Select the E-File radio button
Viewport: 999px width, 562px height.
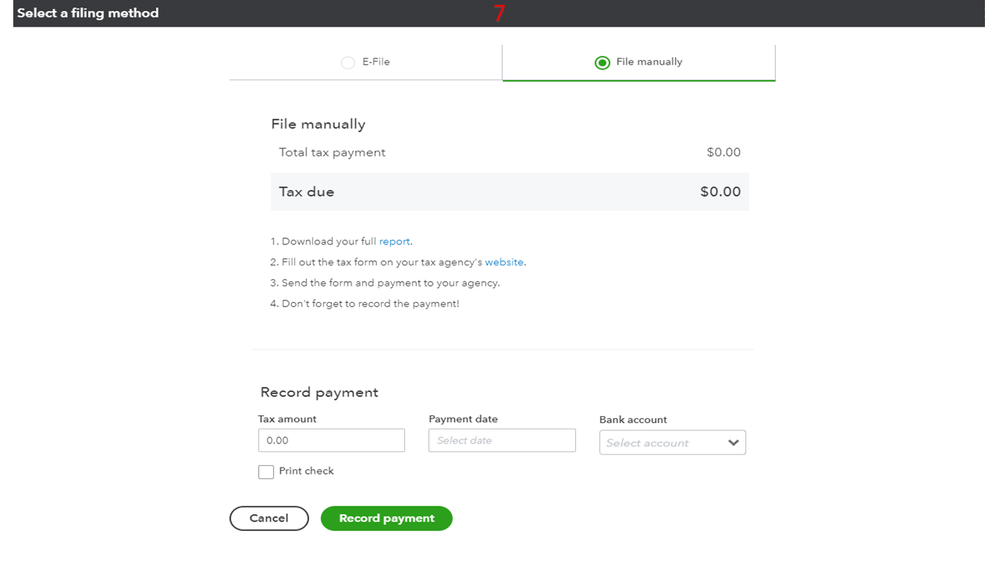tap(348, 62)
